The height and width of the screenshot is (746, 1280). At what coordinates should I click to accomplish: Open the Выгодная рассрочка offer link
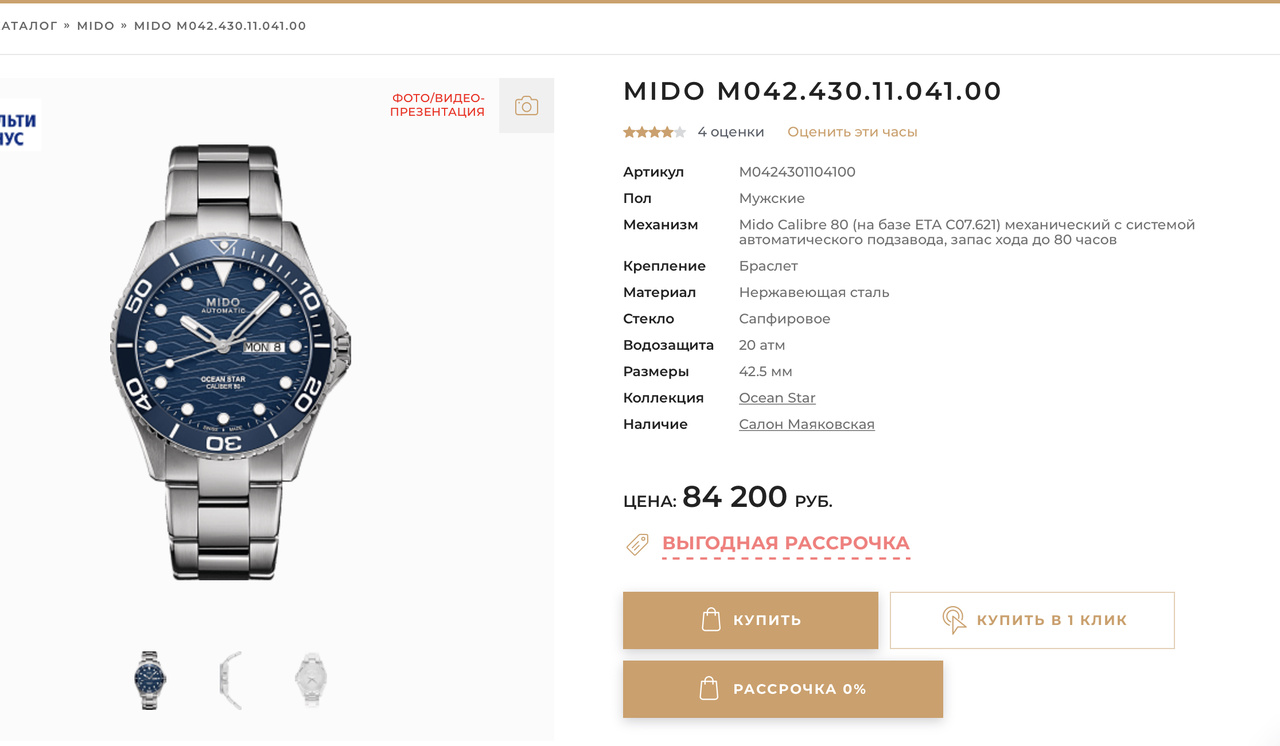[785, 543]
